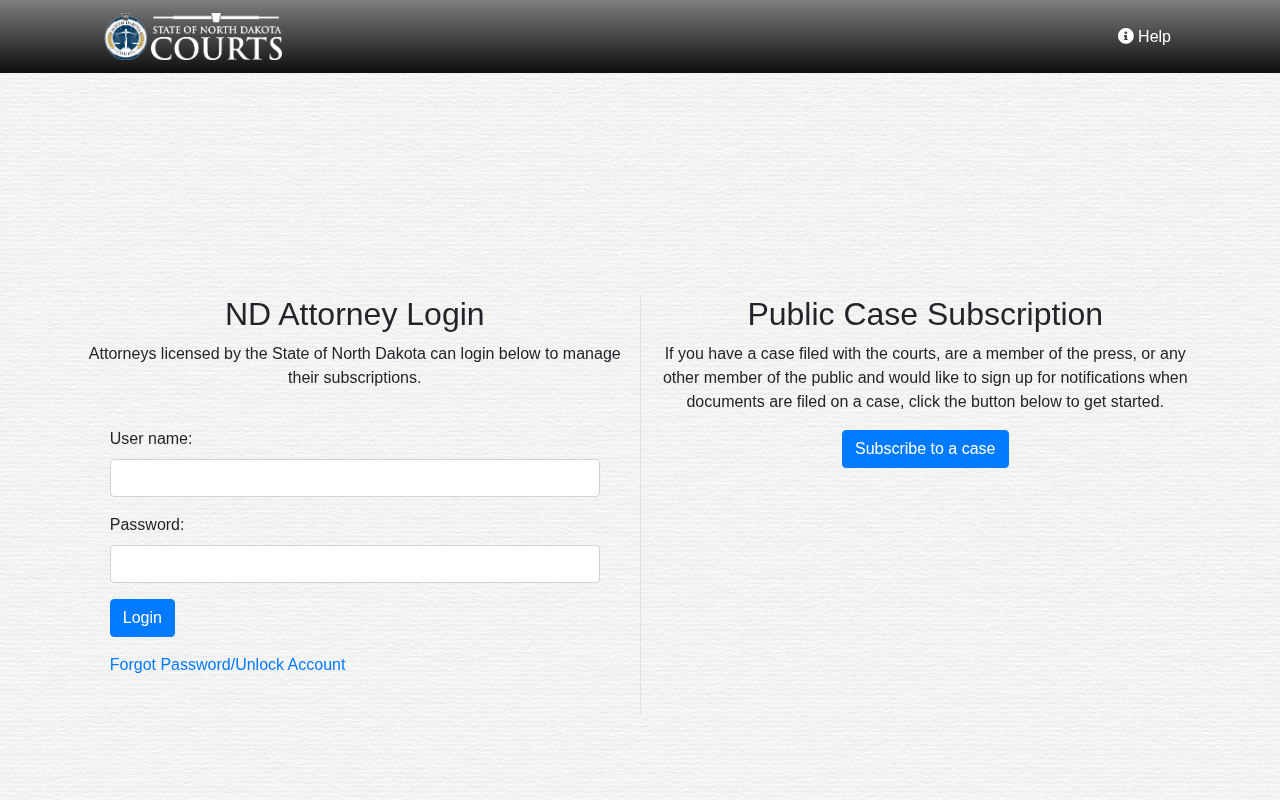Click the blue Login button
Viewport: 1280px width, 800px height.
tap(142, 618)
